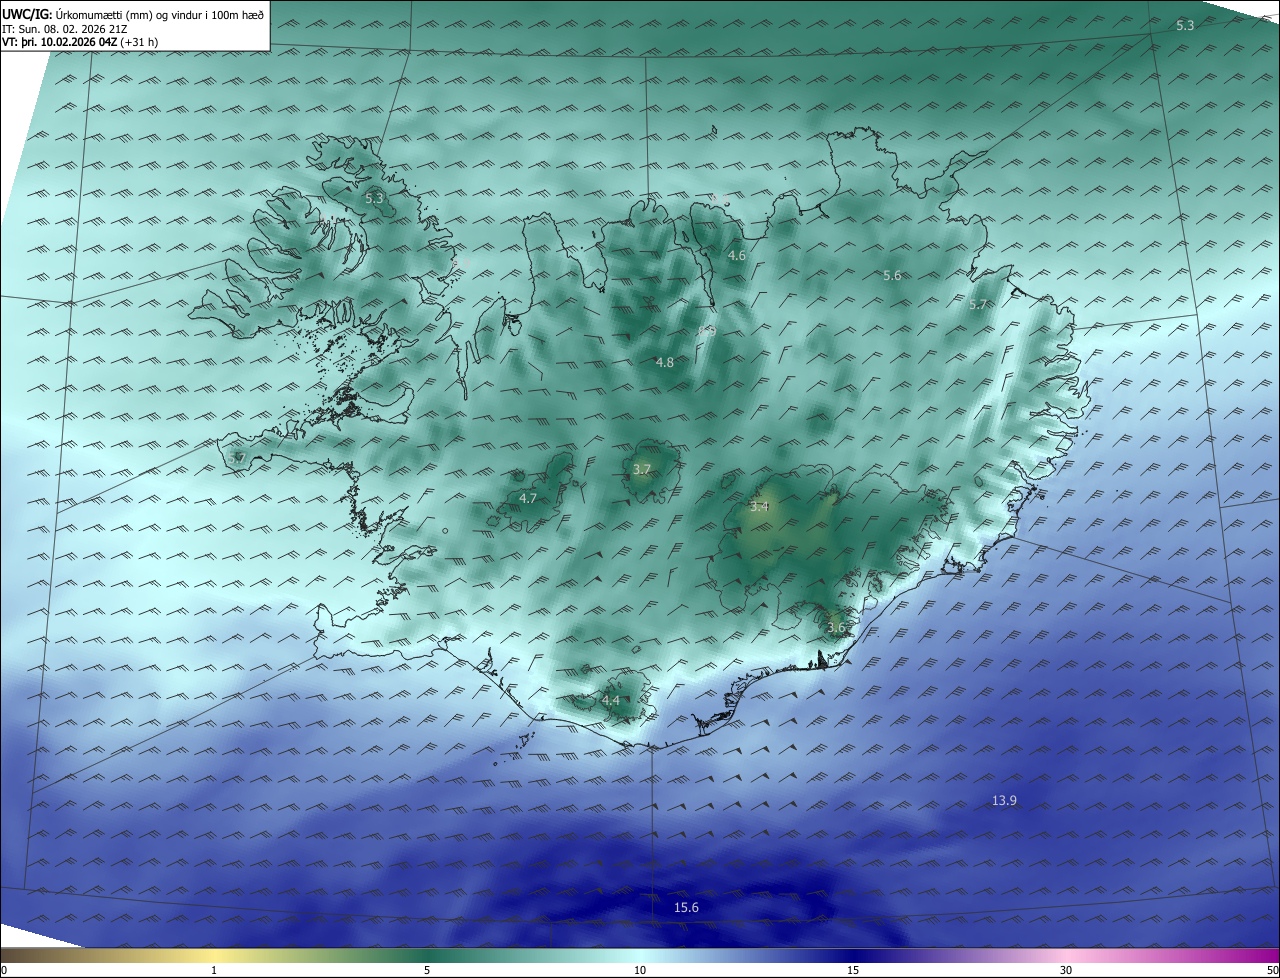Click the 4.6 value in north Iceland
The image size is (1280, 978).
point(737,255)
